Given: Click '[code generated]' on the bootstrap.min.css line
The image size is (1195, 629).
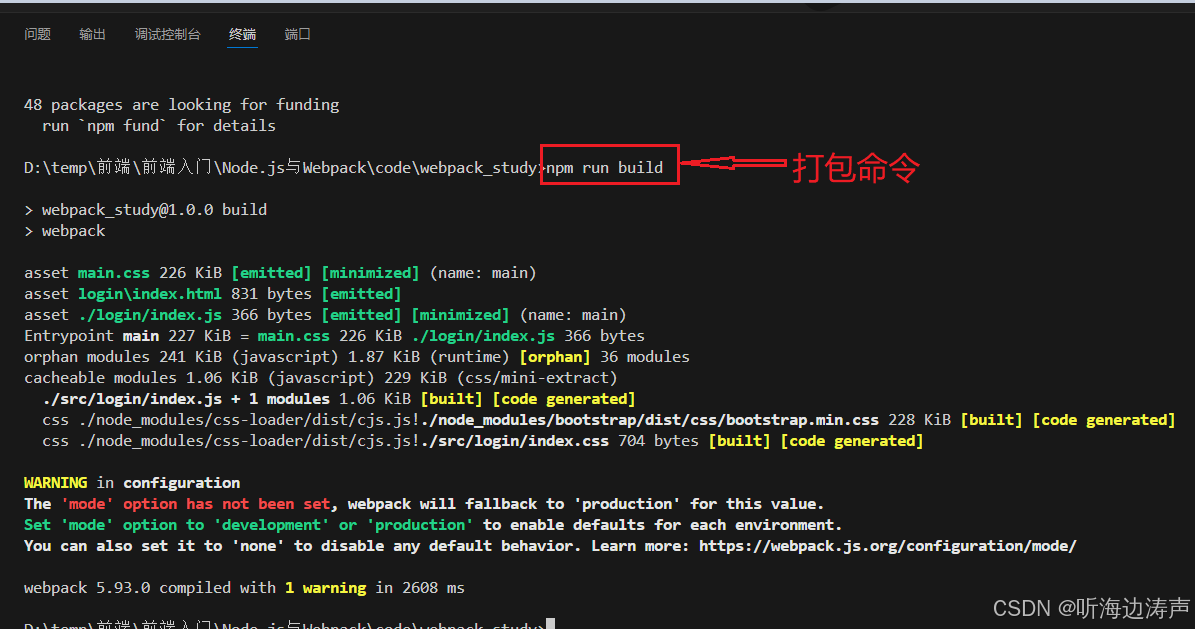Looking at the screenshot, I should click(1104, 420).
